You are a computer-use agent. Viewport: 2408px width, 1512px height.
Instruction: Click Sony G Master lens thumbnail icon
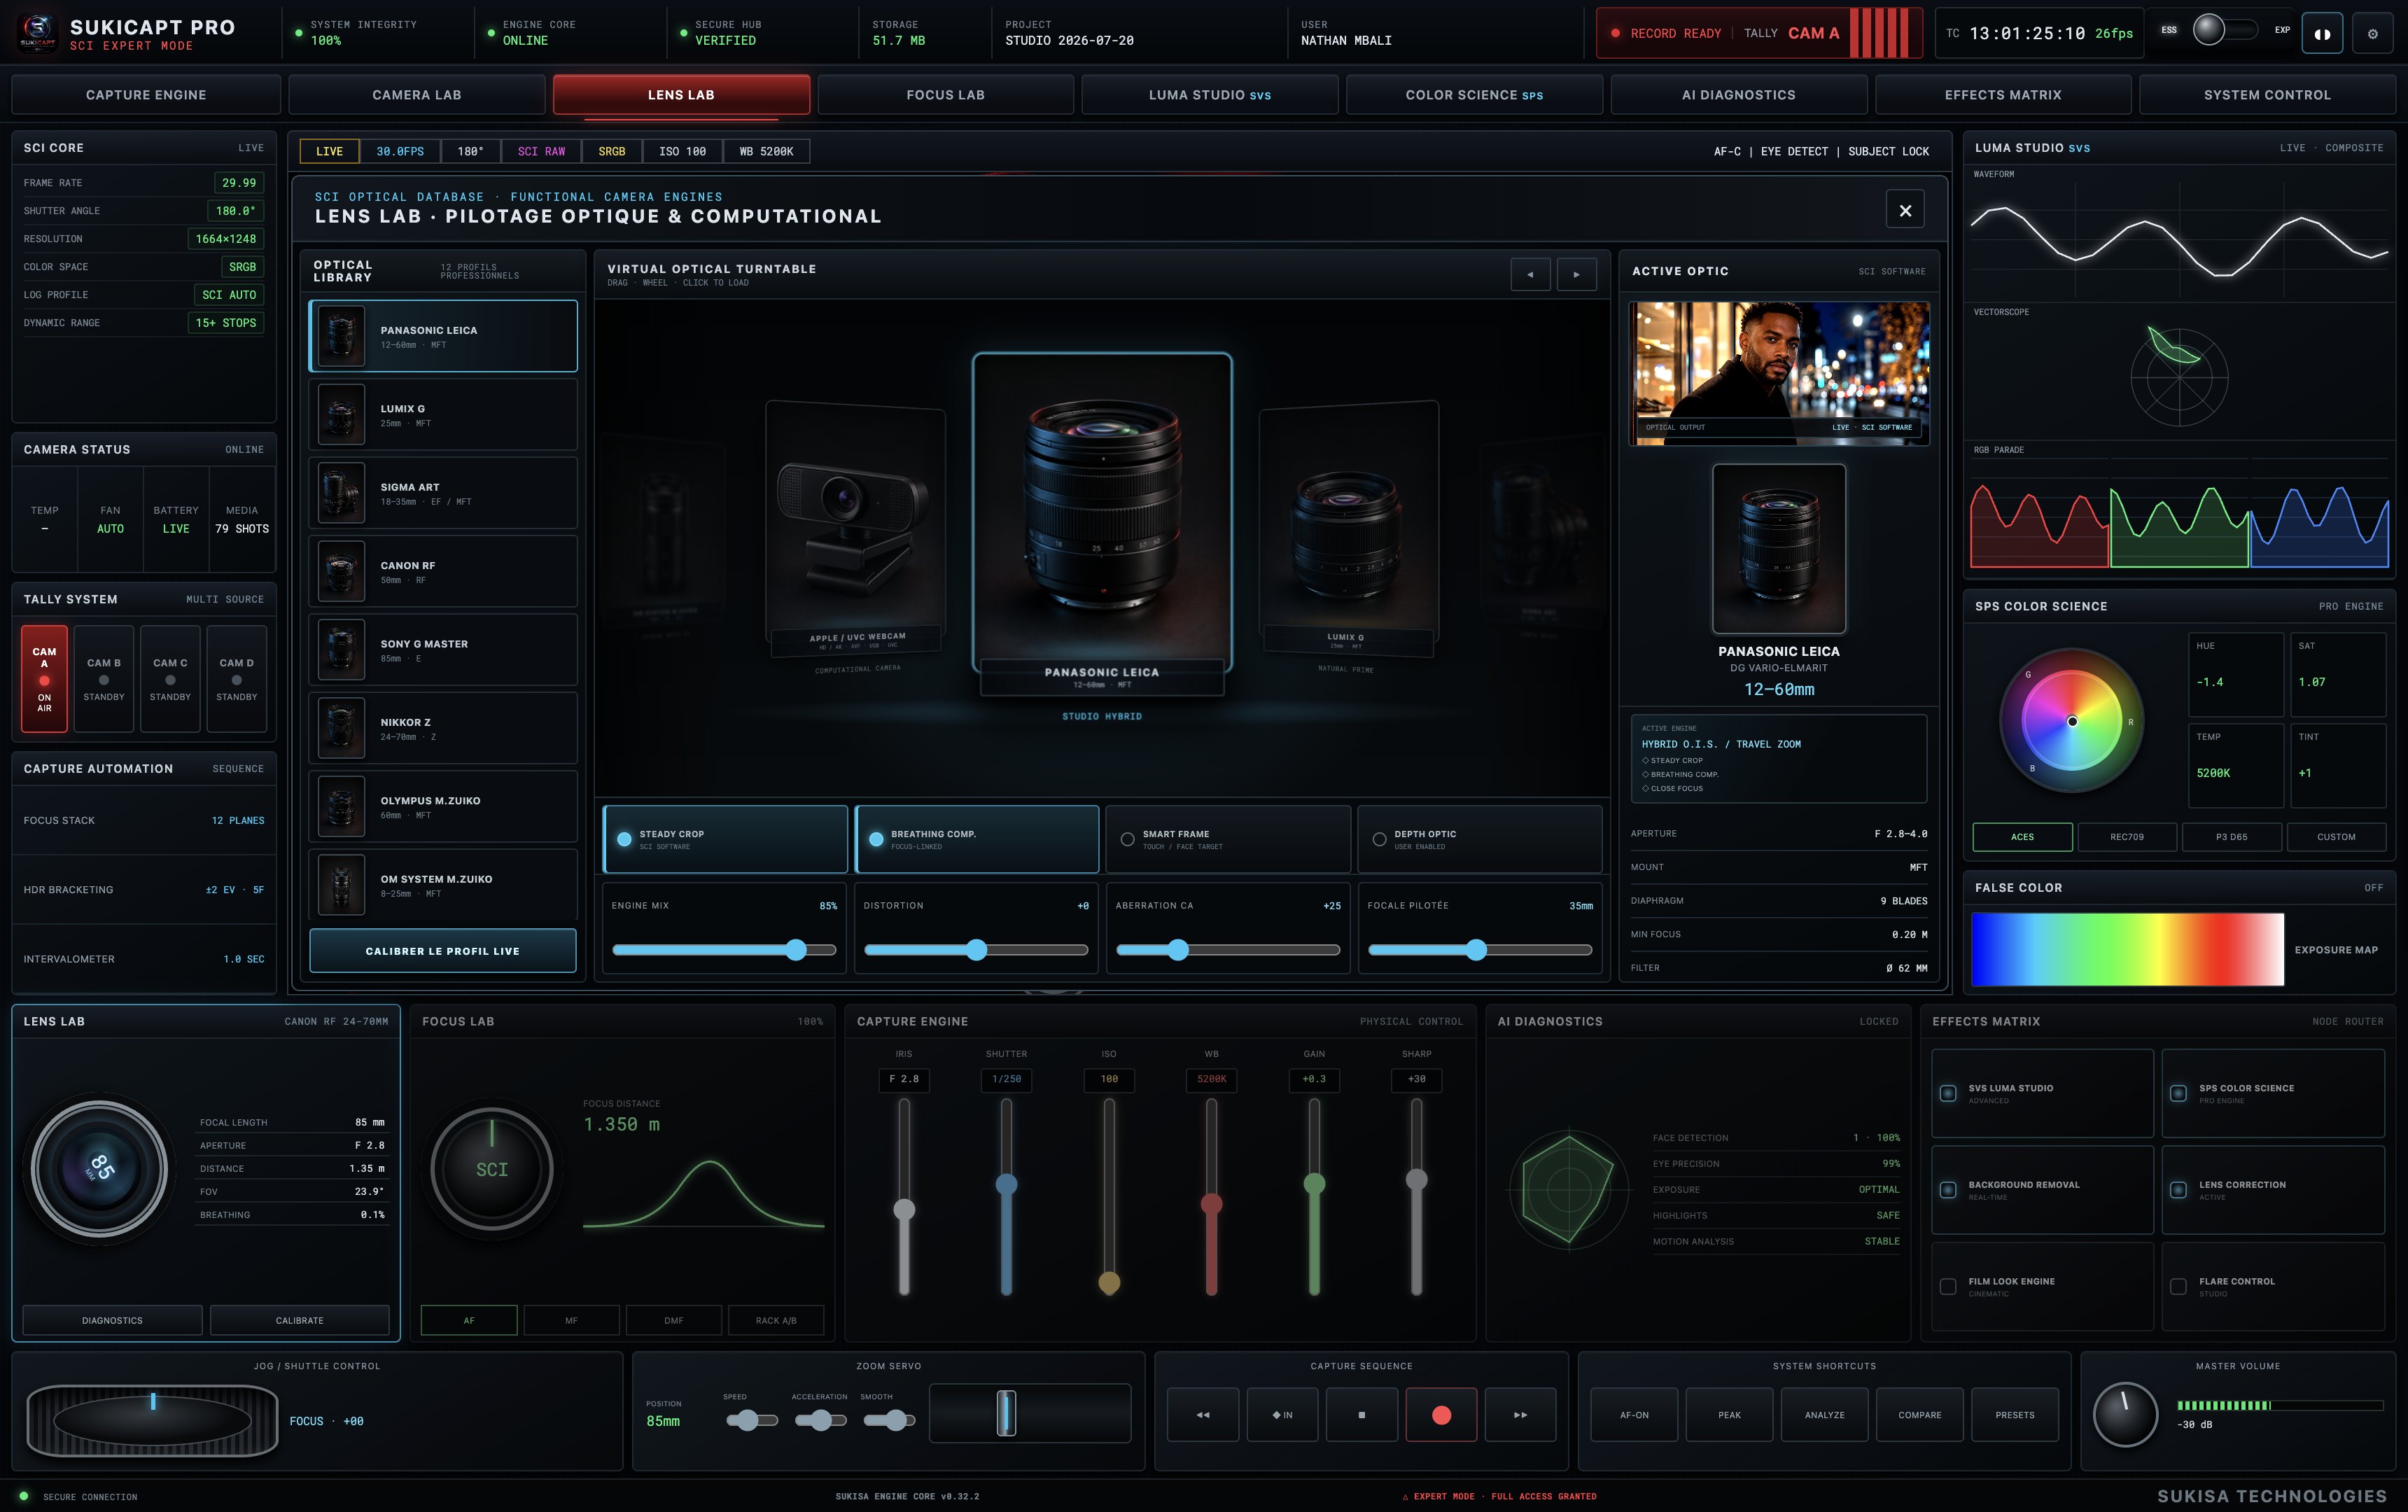click(x=341, y=650)
